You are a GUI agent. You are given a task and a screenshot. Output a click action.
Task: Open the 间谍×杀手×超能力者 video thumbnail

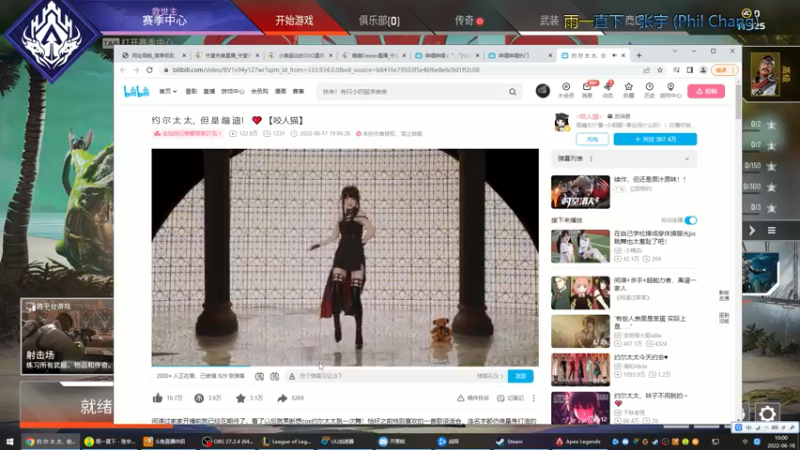(x=580, y=292)
